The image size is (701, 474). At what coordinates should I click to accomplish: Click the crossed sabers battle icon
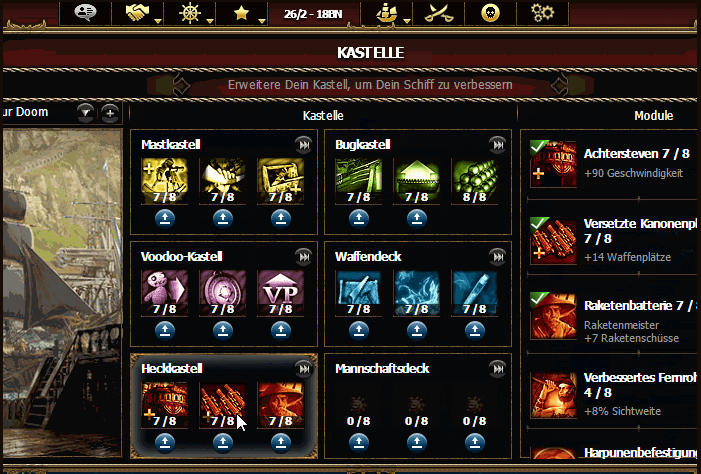point(438,13)
